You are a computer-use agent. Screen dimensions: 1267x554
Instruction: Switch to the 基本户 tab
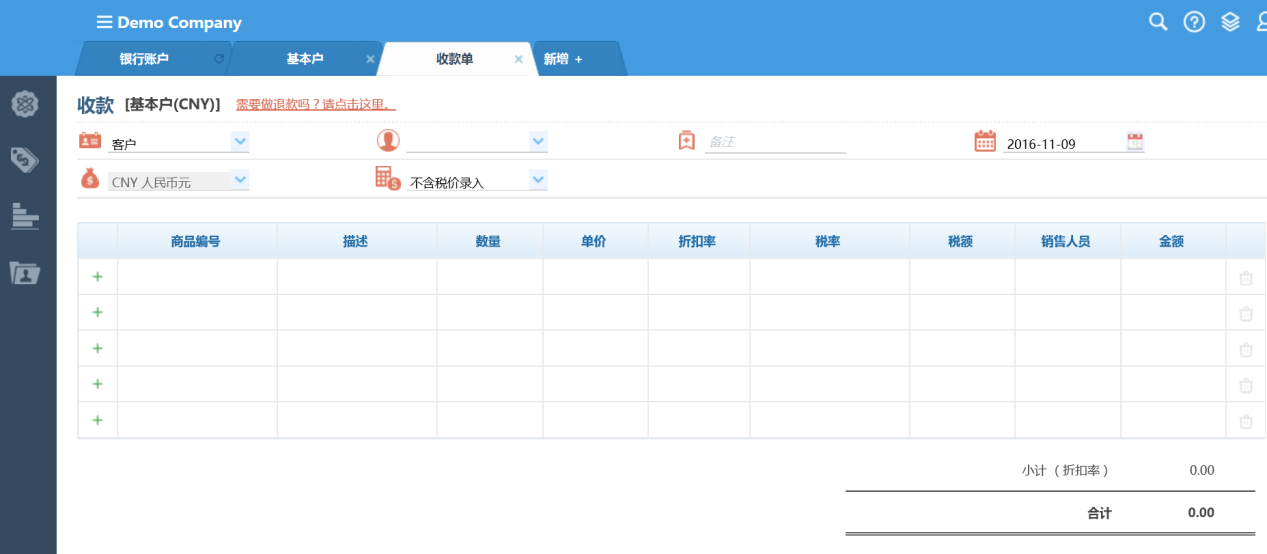[304, 59]
